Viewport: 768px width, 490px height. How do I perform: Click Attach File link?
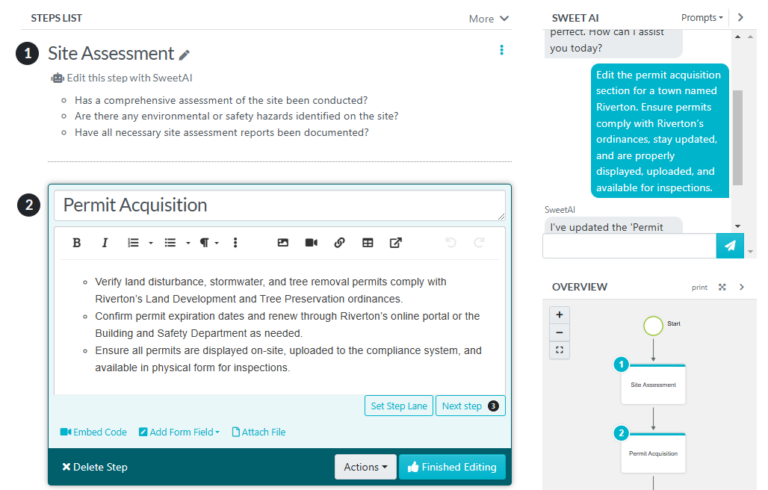[x=259, y=432]
